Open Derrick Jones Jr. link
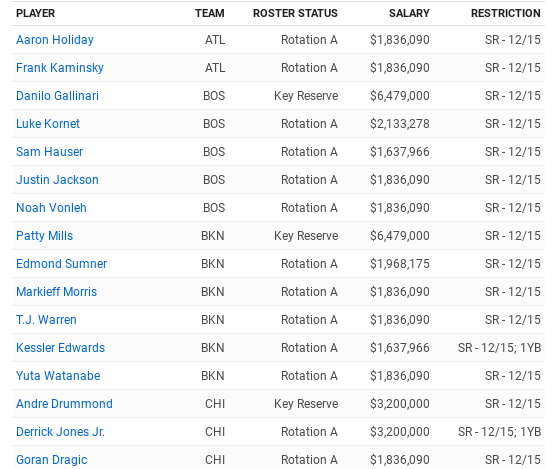 point(60,432)
